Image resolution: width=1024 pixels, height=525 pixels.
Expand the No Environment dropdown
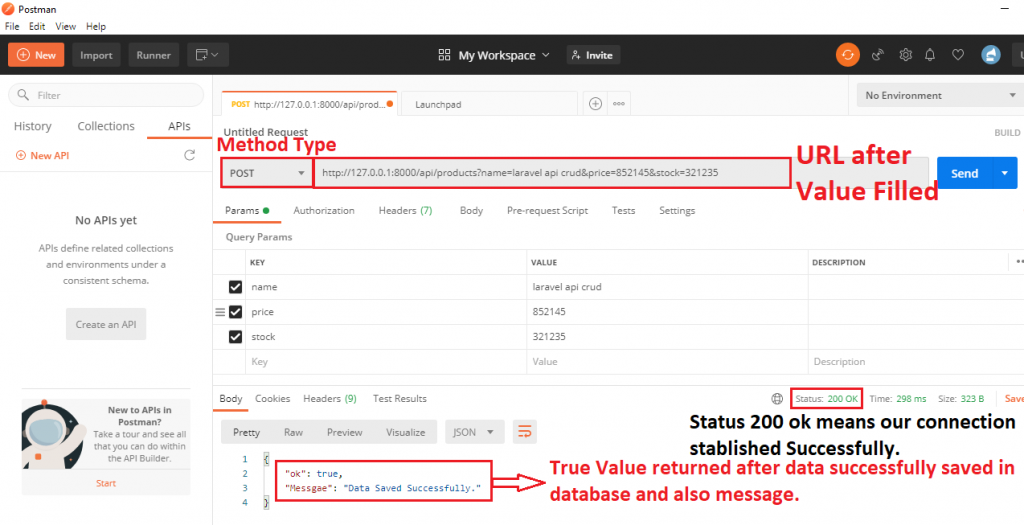coord(938,96)
